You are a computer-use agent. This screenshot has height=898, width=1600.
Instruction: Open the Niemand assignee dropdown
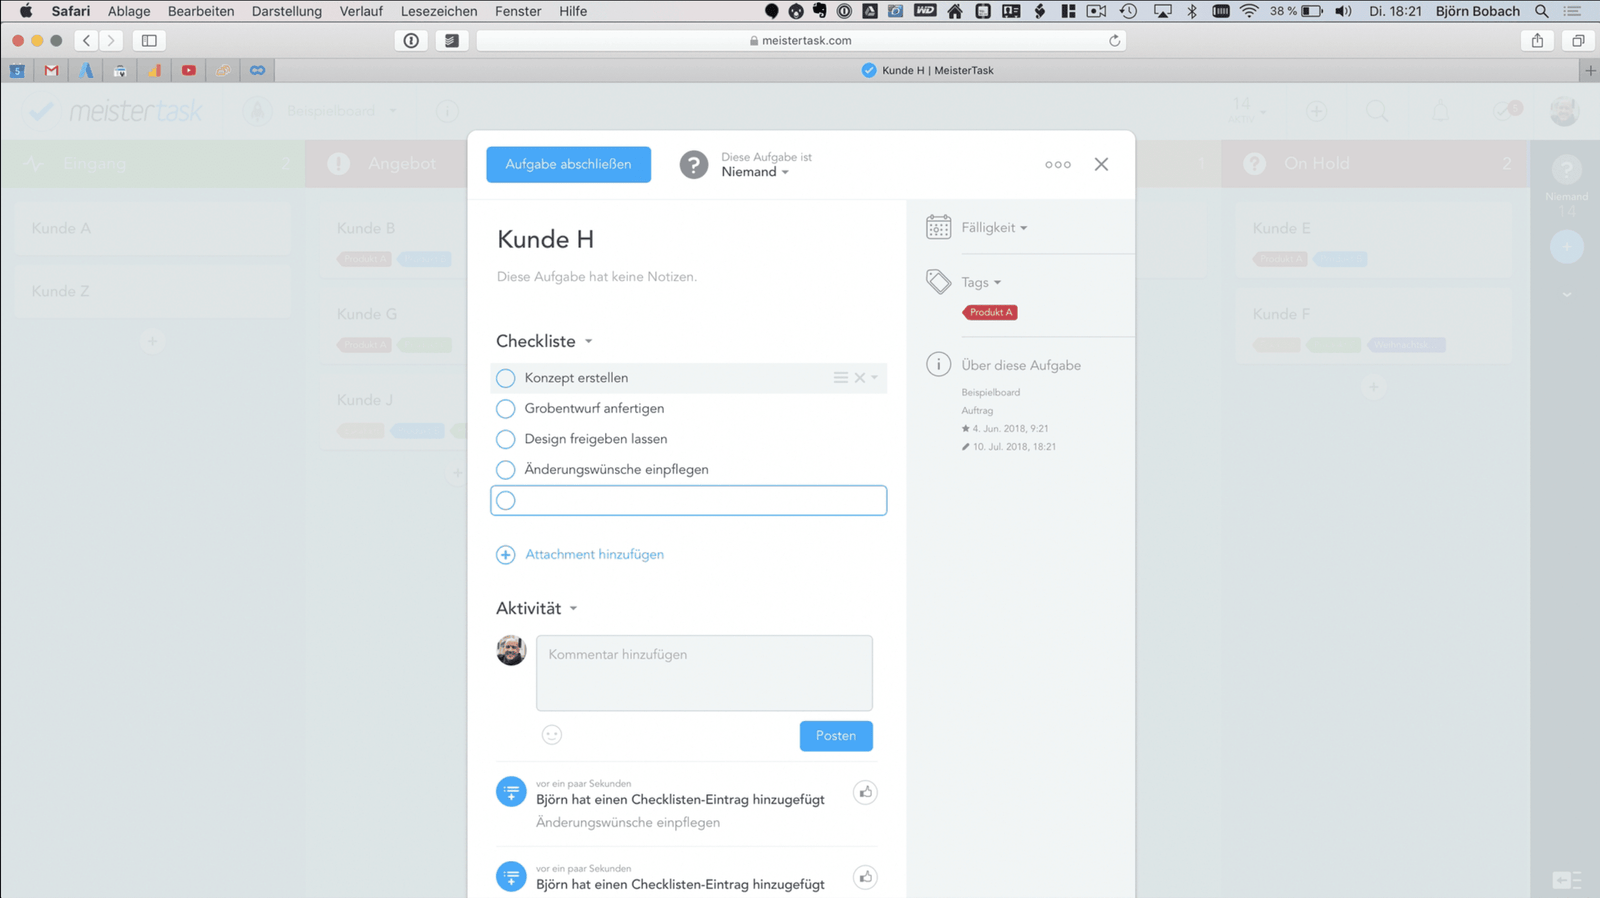point(755,172)
